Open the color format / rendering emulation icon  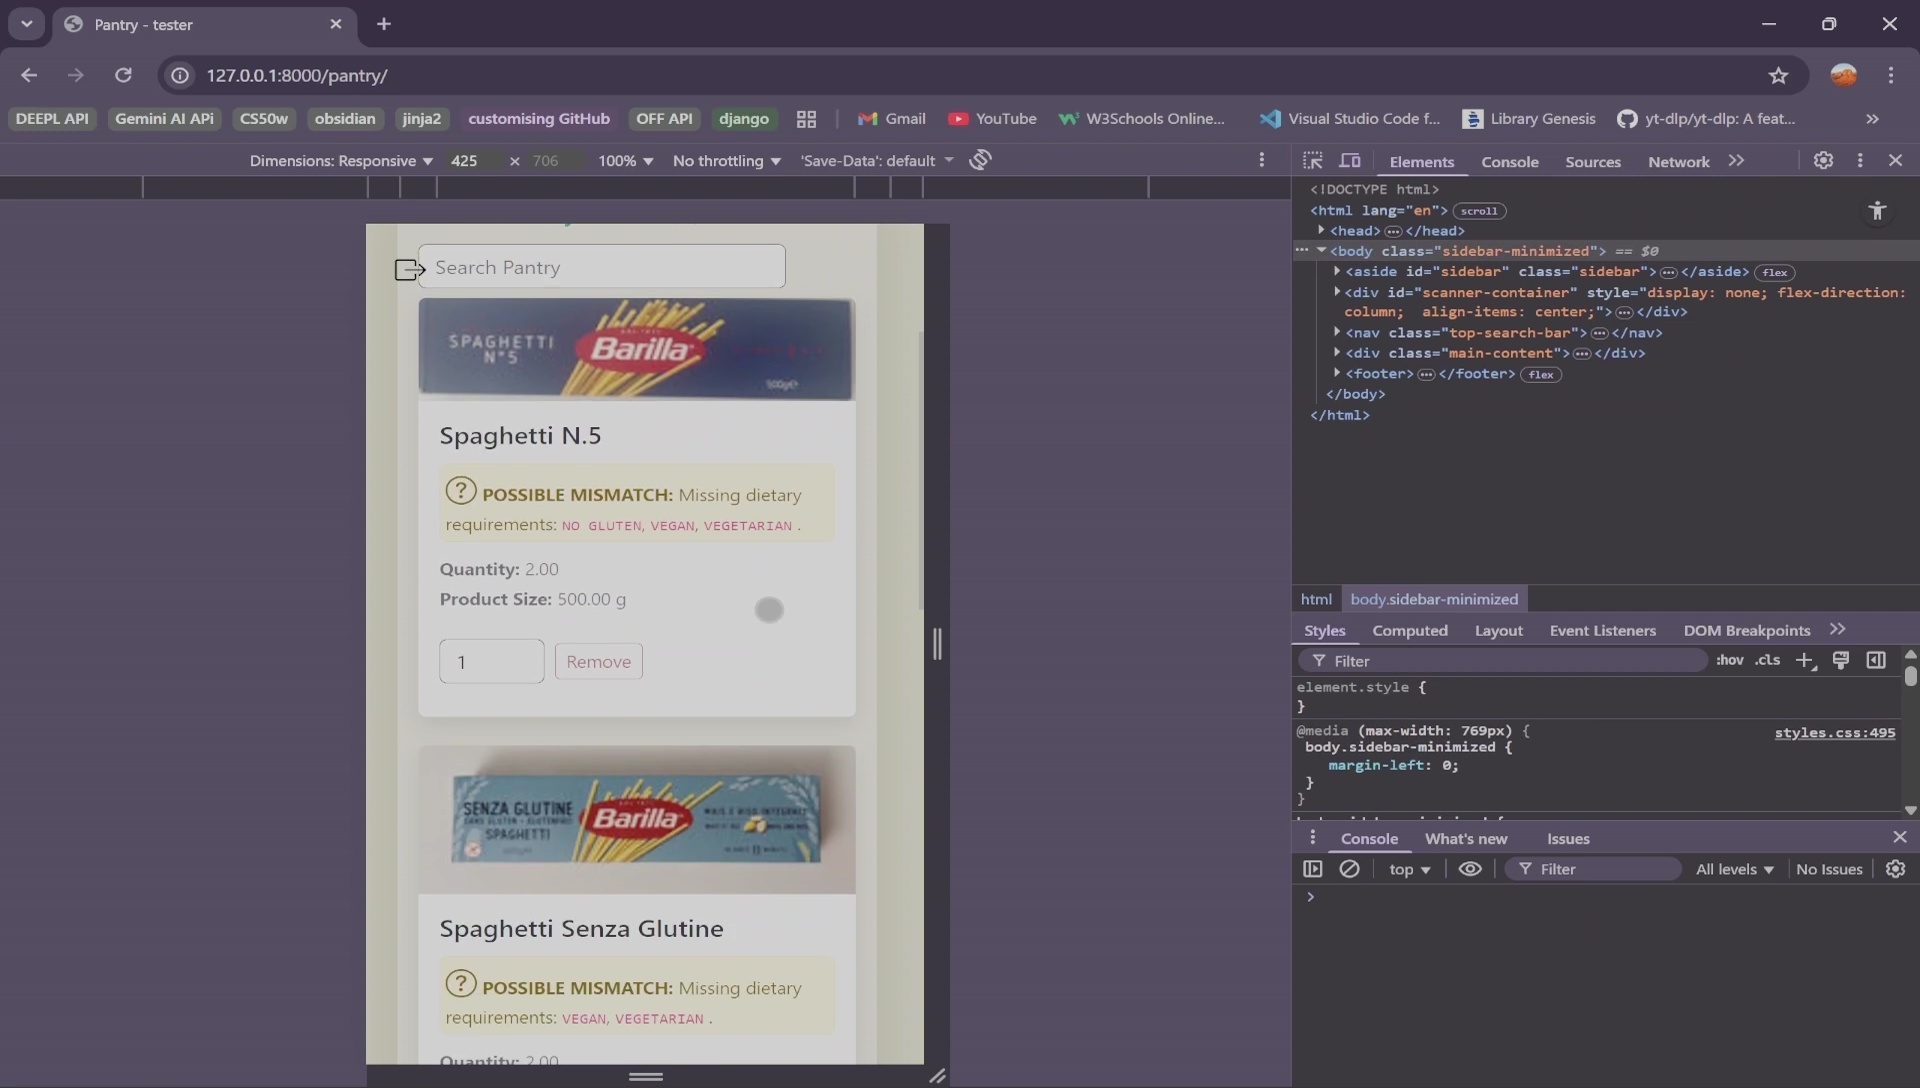(x=1843, y=661)
